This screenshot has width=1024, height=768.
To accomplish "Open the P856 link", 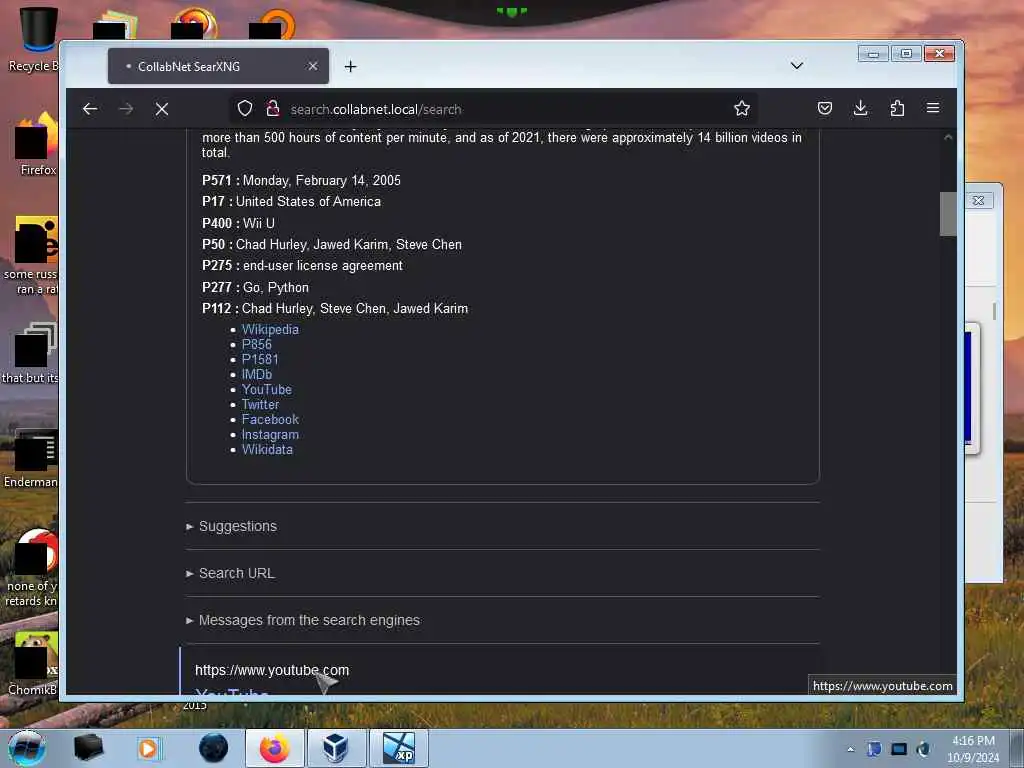I will point(257,344).
